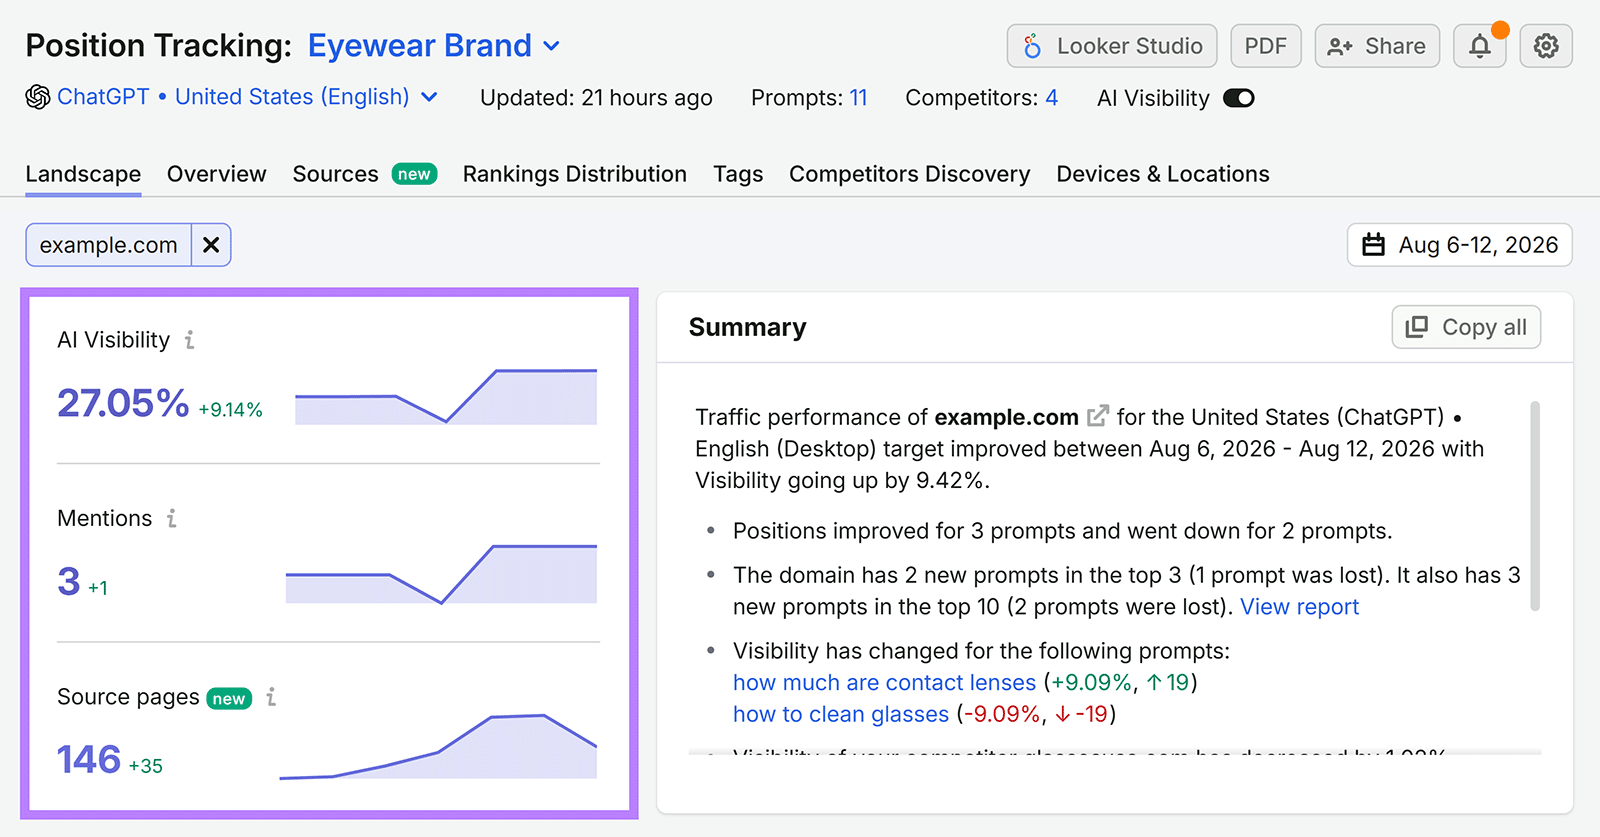Expand the Eyewear Brand project dropdown
This screenshot has width=1600, height=837.
[434, 46]
